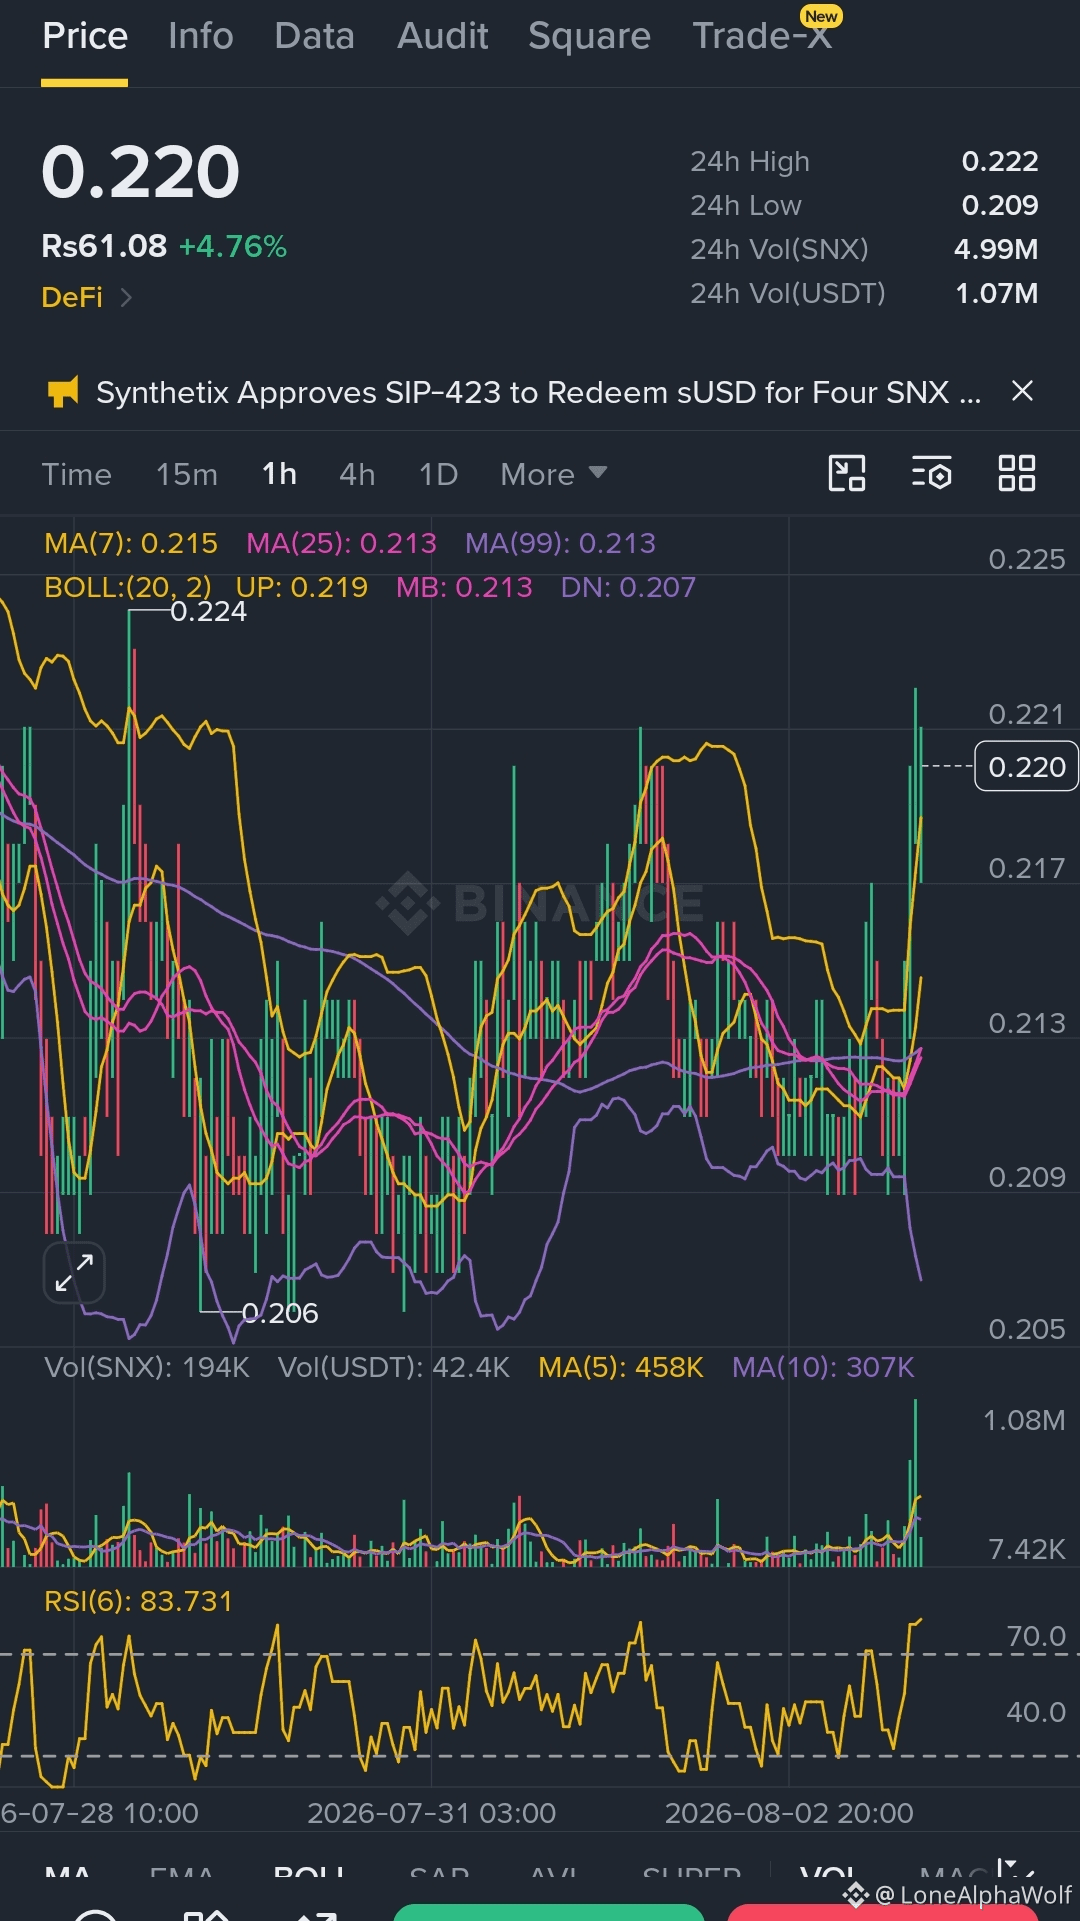
Task: Expand chart to fullscreen
Action: click(x=74, y=1273)
